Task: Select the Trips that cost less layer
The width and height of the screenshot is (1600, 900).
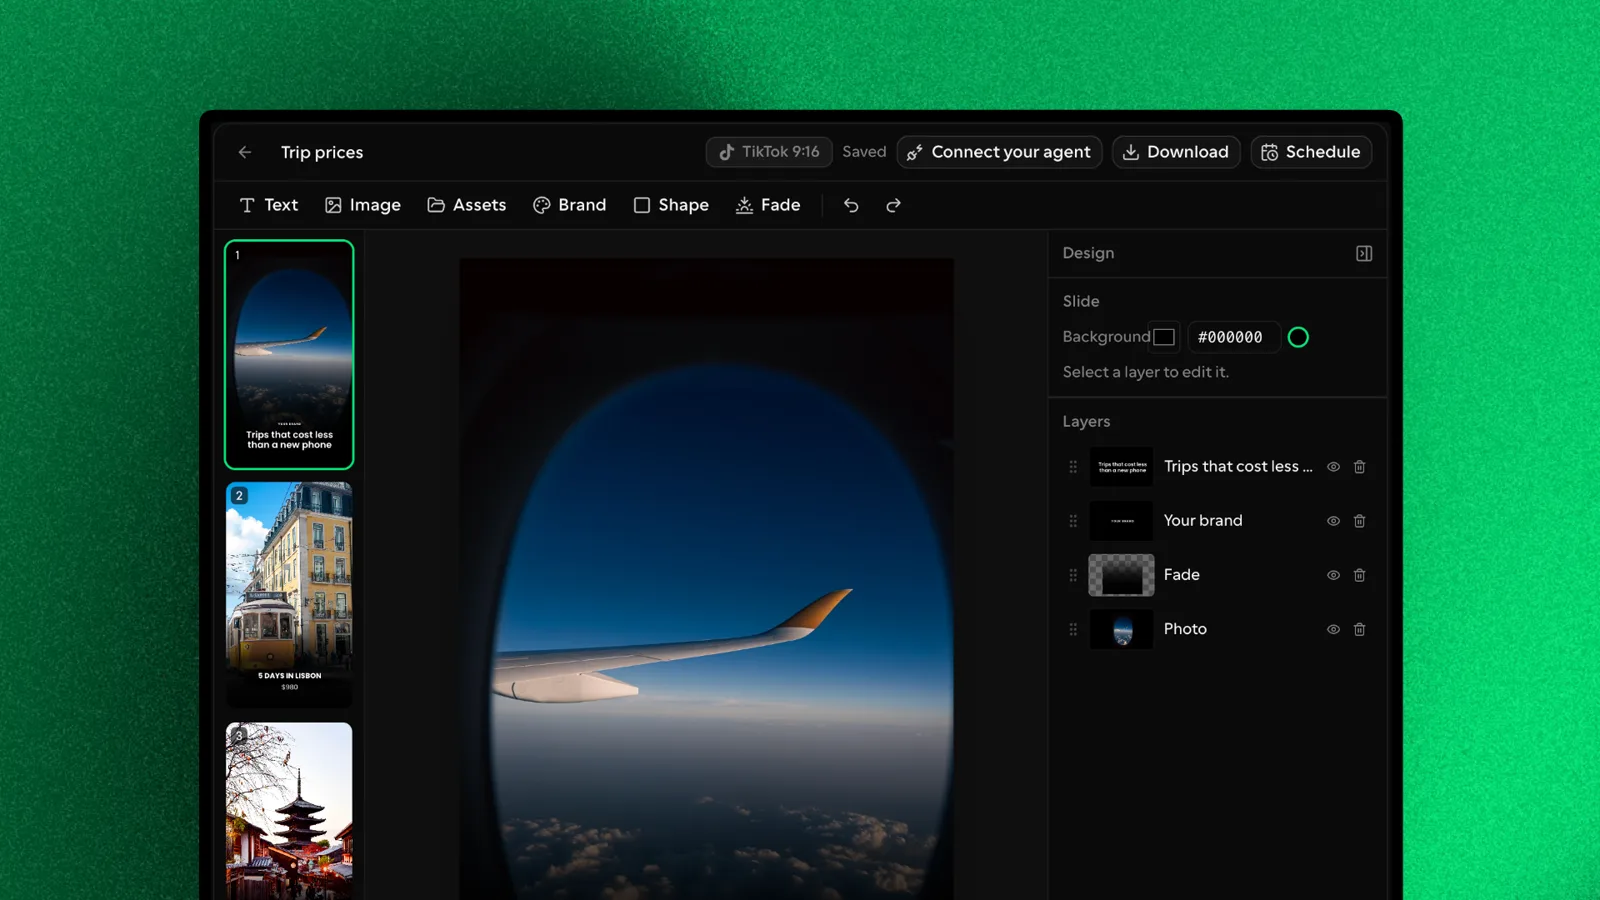Action: coord(1238,467)
